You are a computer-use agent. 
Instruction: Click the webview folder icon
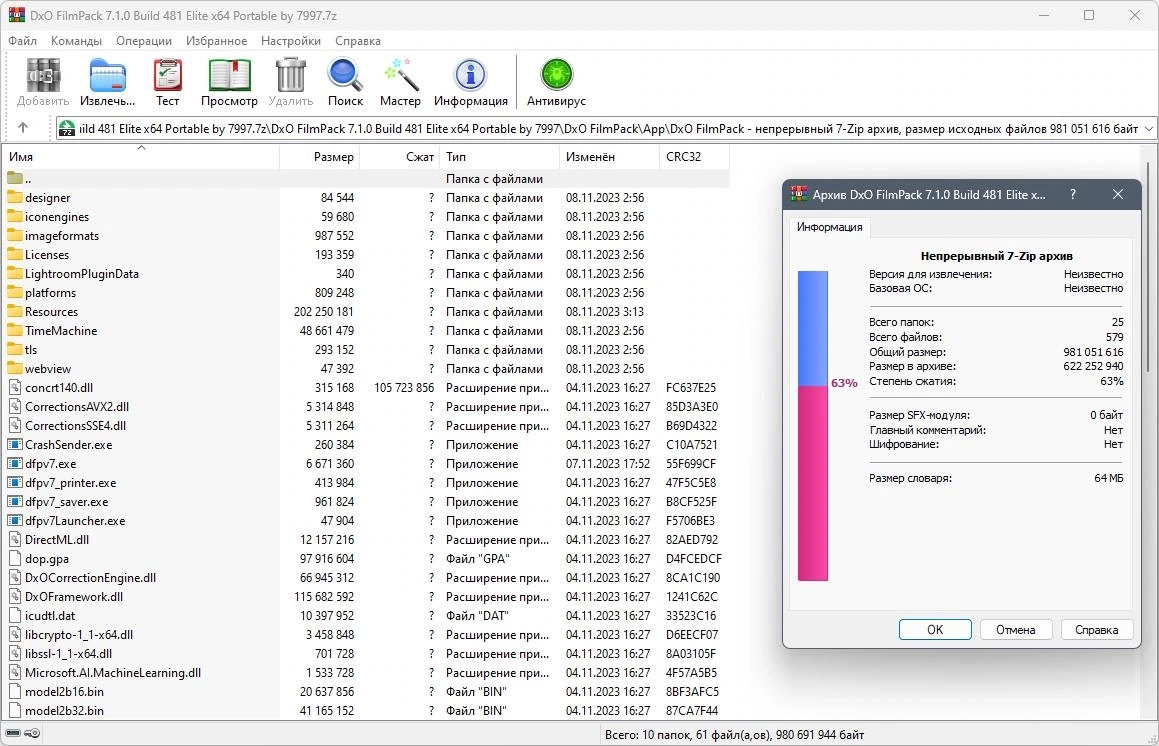(x=15, y=368)
